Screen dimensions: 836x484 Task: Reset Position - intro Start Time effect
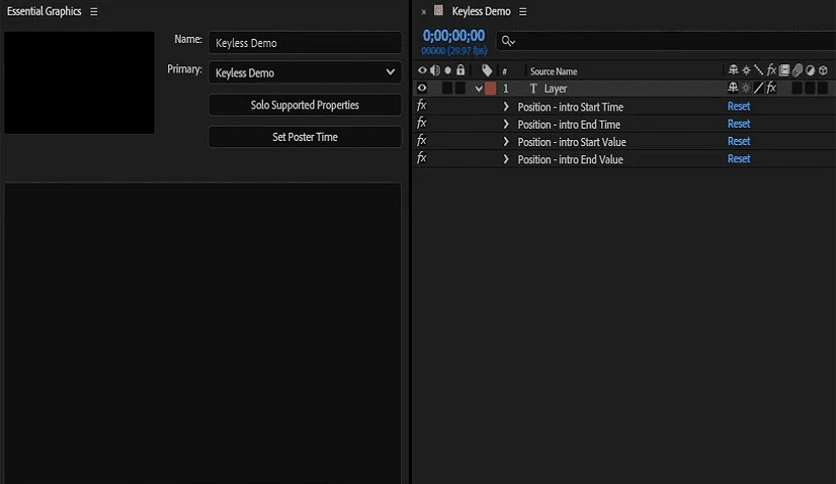click(x=738, y=106)
